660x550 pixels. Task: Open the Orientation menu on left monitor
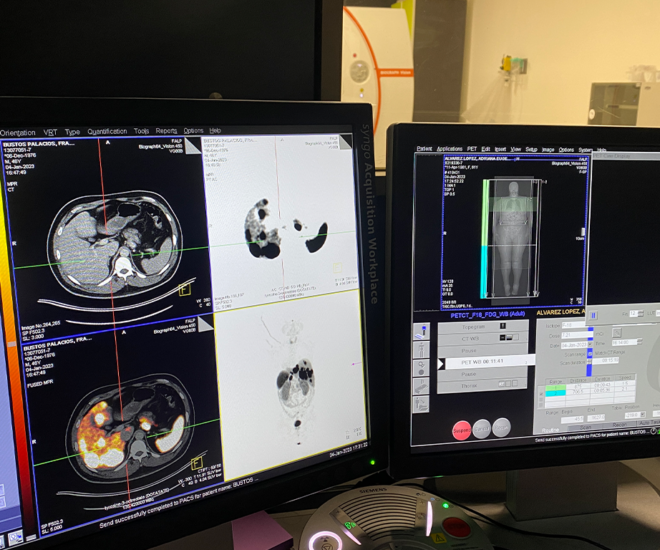(18, 133)
